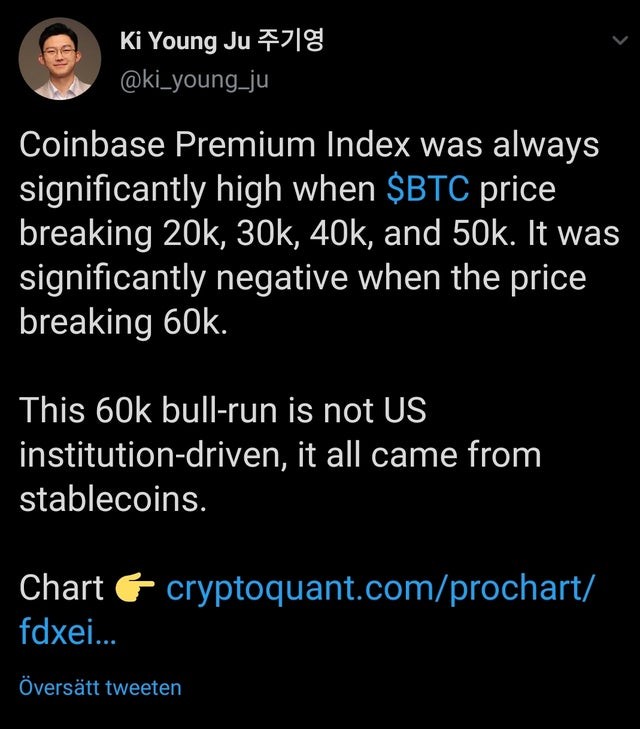
Task: Click the word stablecoins in tweet
Action: tap(113, 499)
